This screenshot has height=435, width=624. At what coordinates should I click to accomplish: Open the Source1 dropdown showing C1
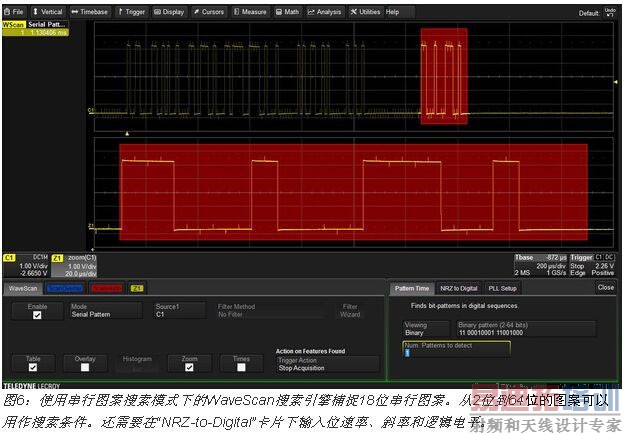[x=179, y=311]
